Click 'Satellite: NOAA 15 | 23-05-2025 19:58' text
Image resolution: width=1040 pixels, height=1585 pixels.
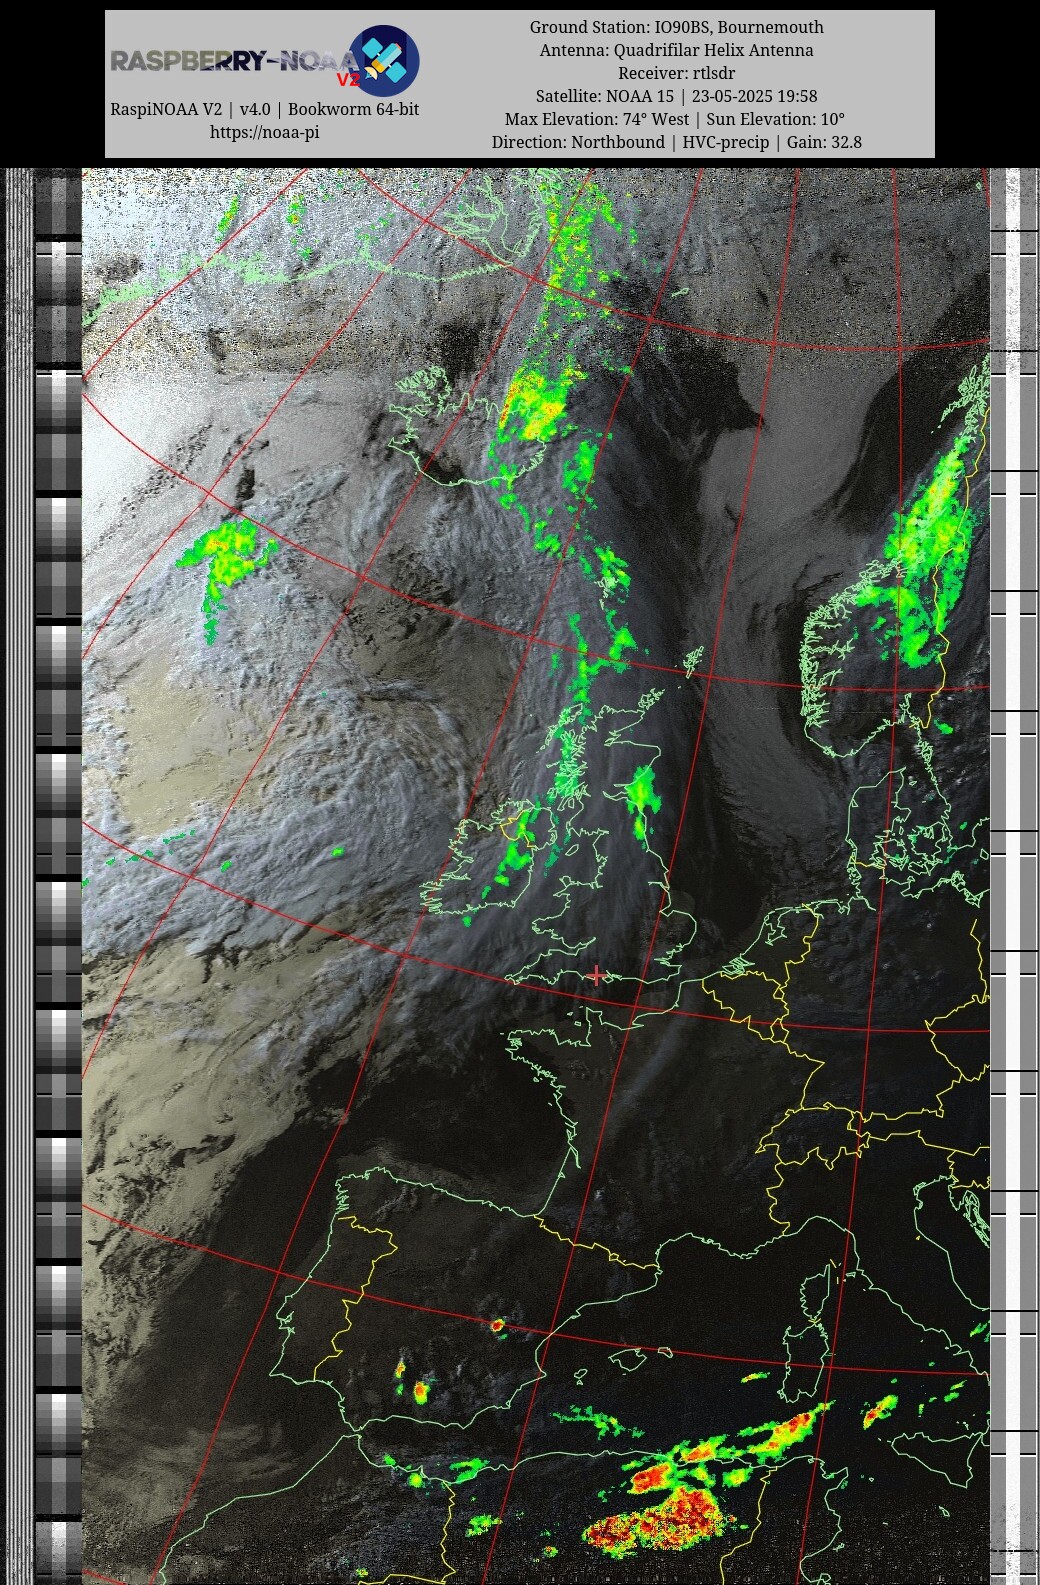click(677, 96)
